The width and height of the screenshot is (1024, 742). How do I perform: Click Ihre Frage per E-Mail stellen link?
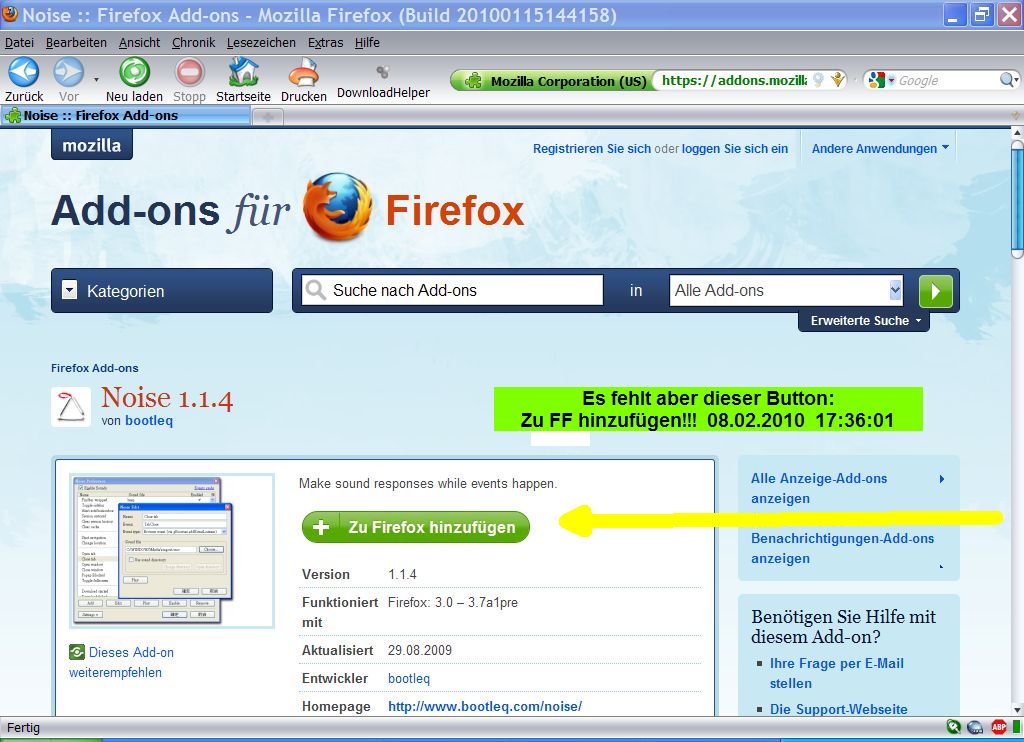click(837, 673)
